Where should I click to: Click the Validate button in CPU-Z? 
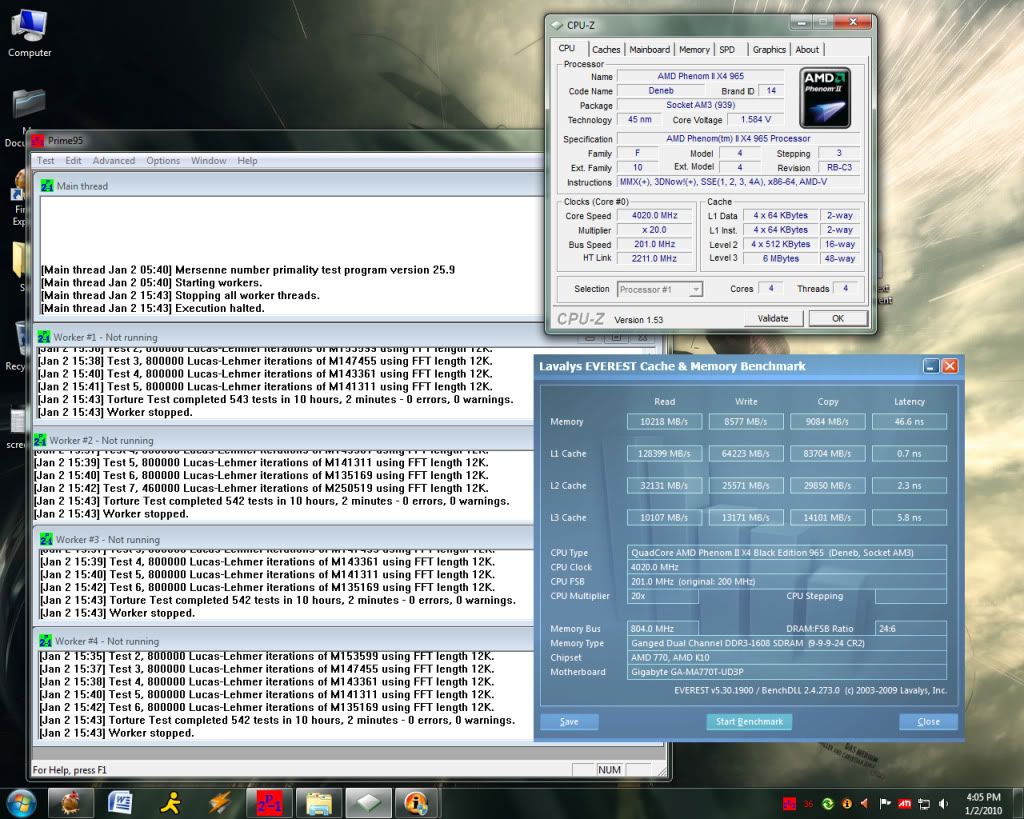(x=773, y=318)
